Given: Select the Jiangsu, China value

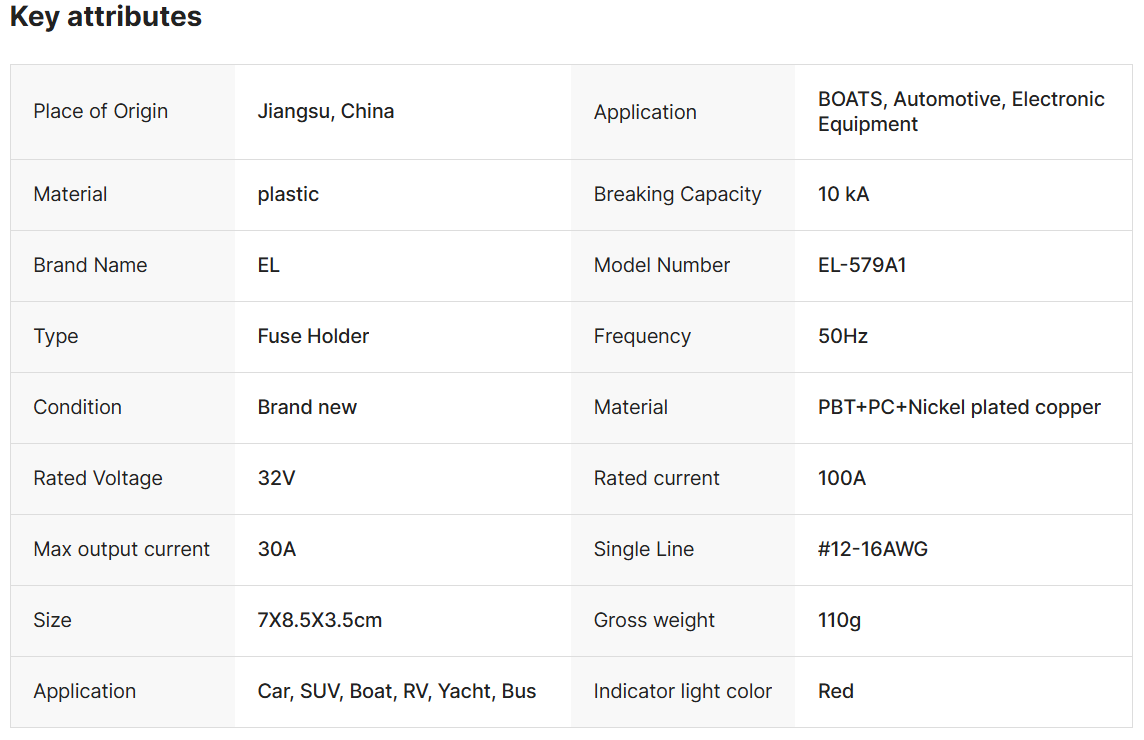Looking at the screenshot, I should pyautogui.click(x=325, y=111).
